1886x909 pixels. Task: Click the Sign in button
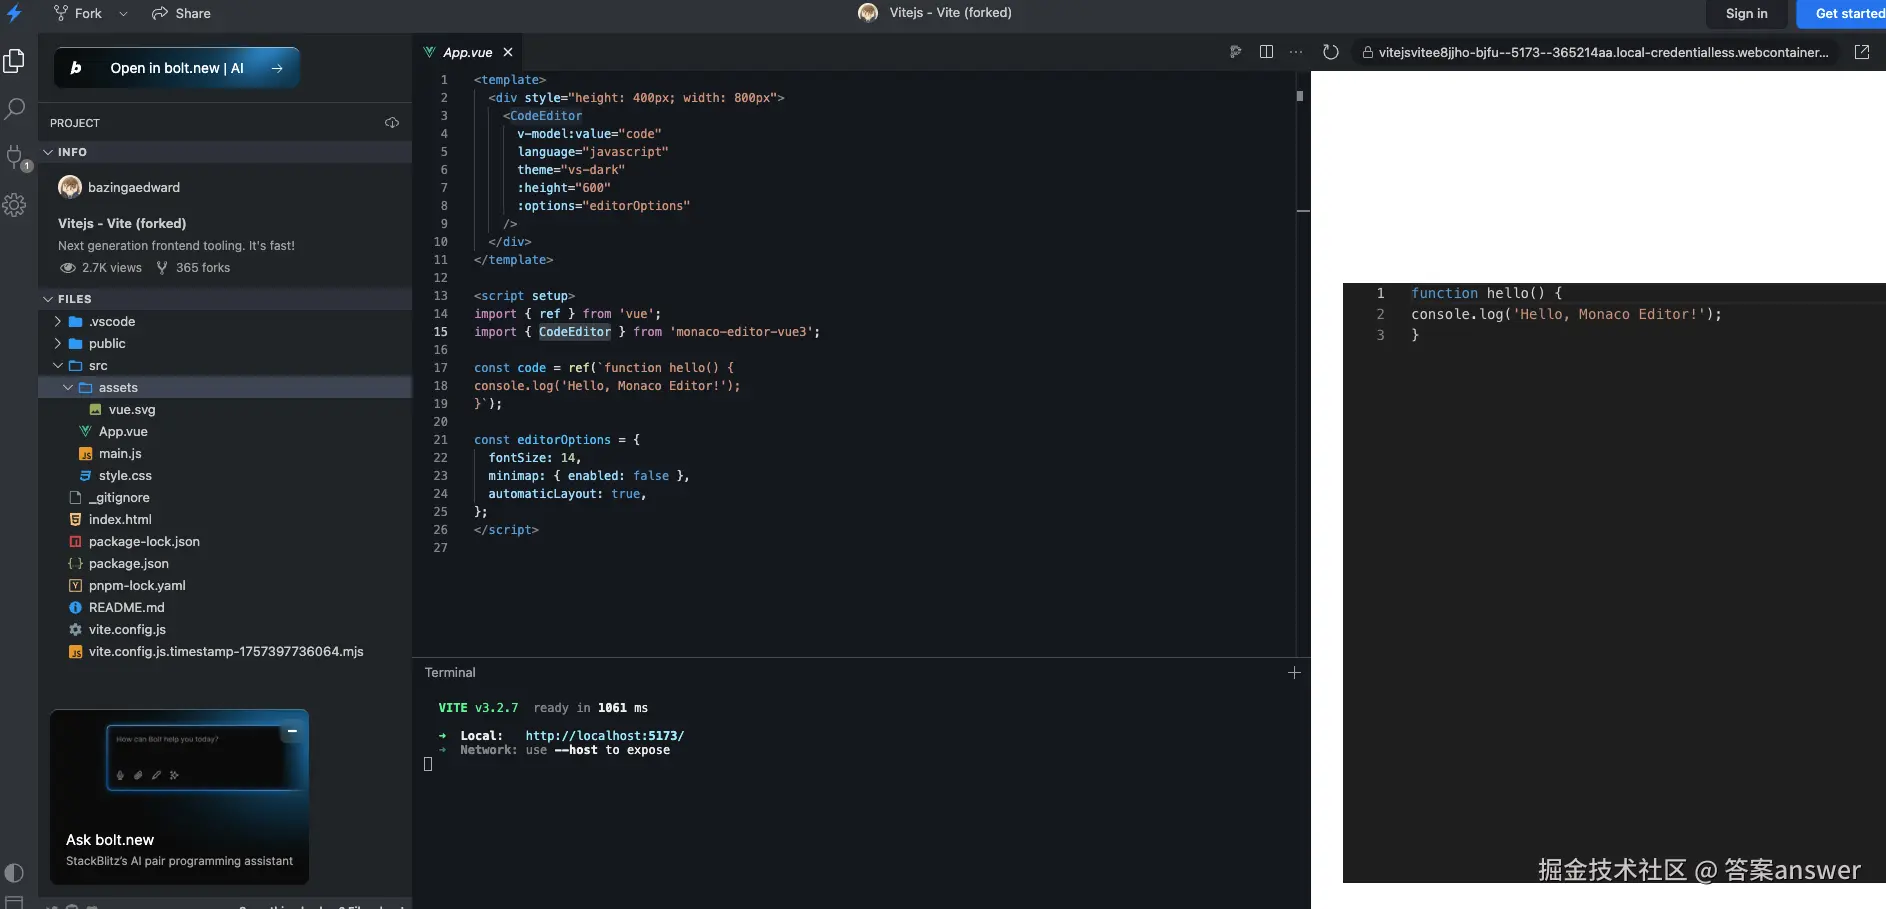1746,14
